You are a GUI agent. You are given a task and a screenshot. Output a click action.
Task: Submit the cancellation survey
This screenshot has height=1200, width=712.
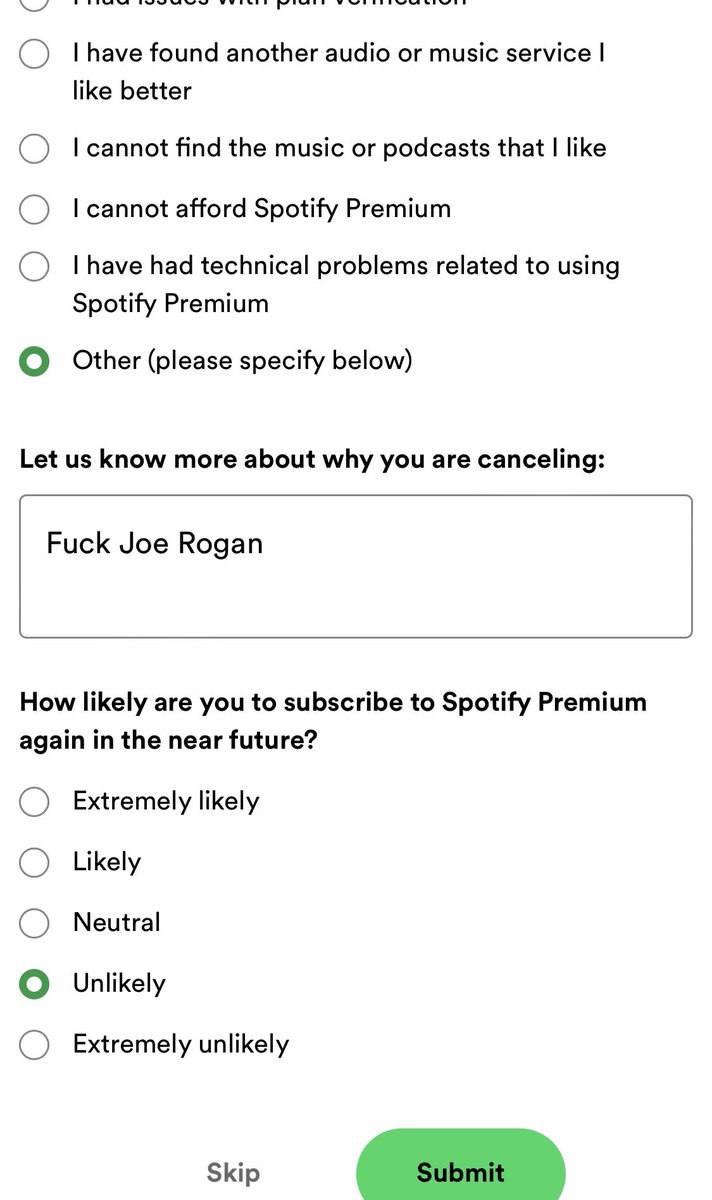tap(461, 1170)
